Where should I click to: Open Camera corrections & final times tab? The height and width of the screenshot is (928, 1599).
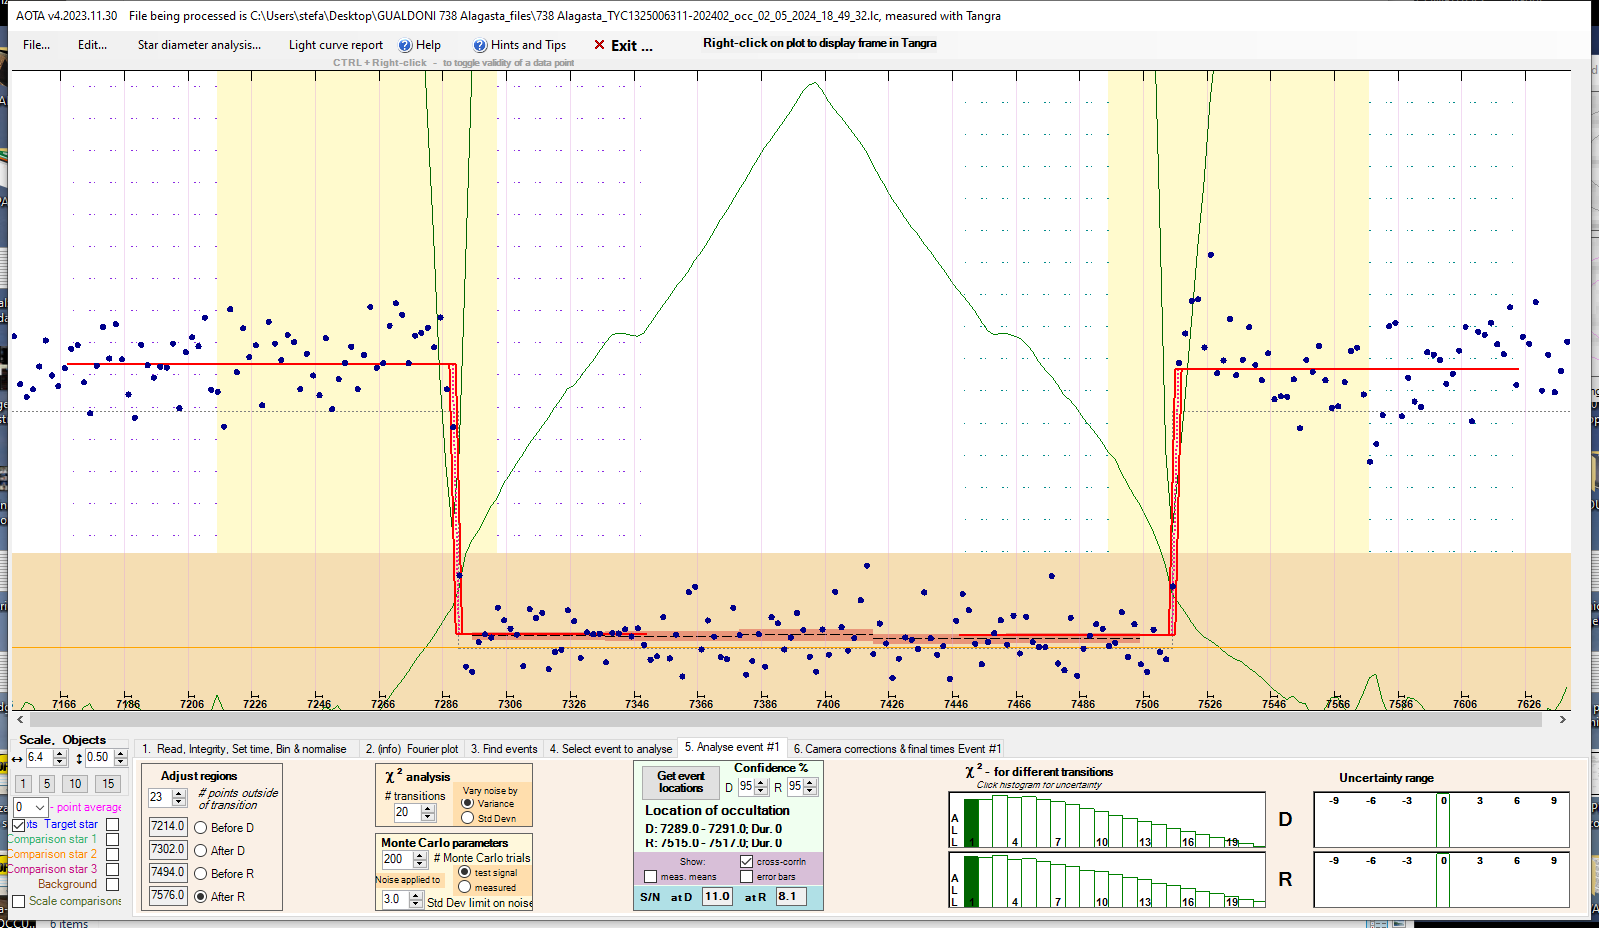(x=897, y=749)
